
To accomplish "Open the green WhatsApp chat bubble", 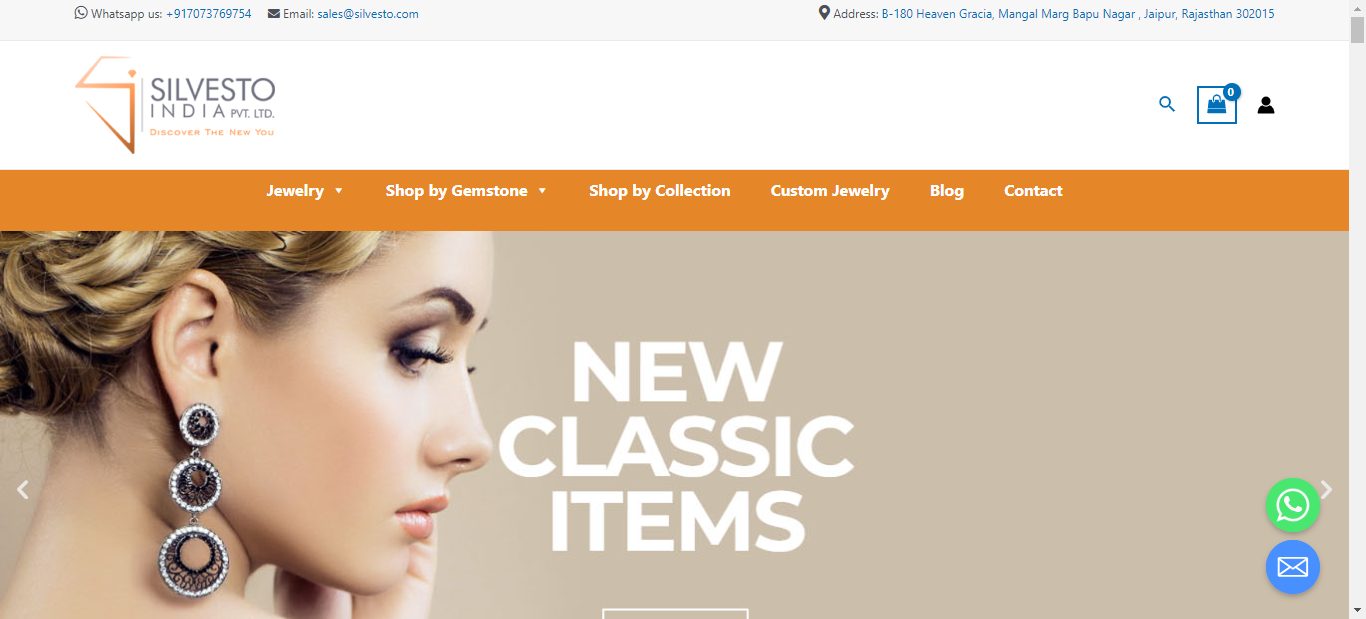I will (x=1293, y=505).
